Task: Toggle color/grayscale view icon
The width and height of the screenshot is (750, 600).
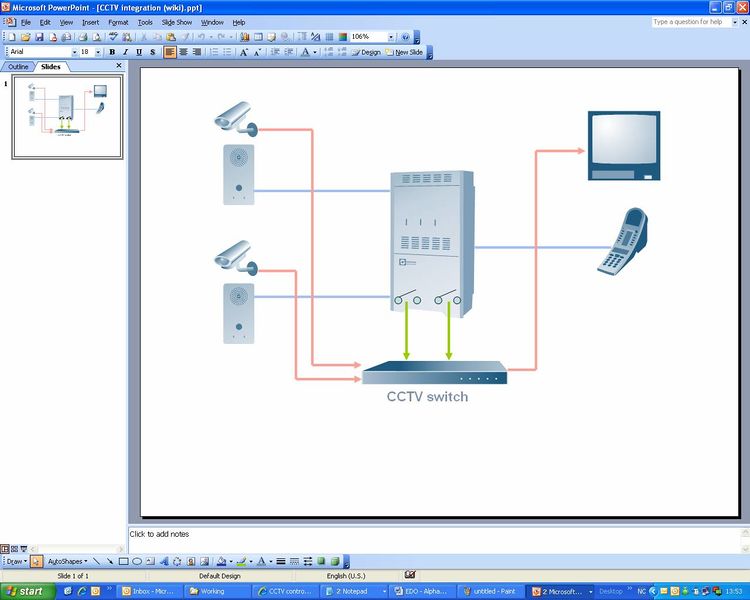Action: tap(343, 37)
